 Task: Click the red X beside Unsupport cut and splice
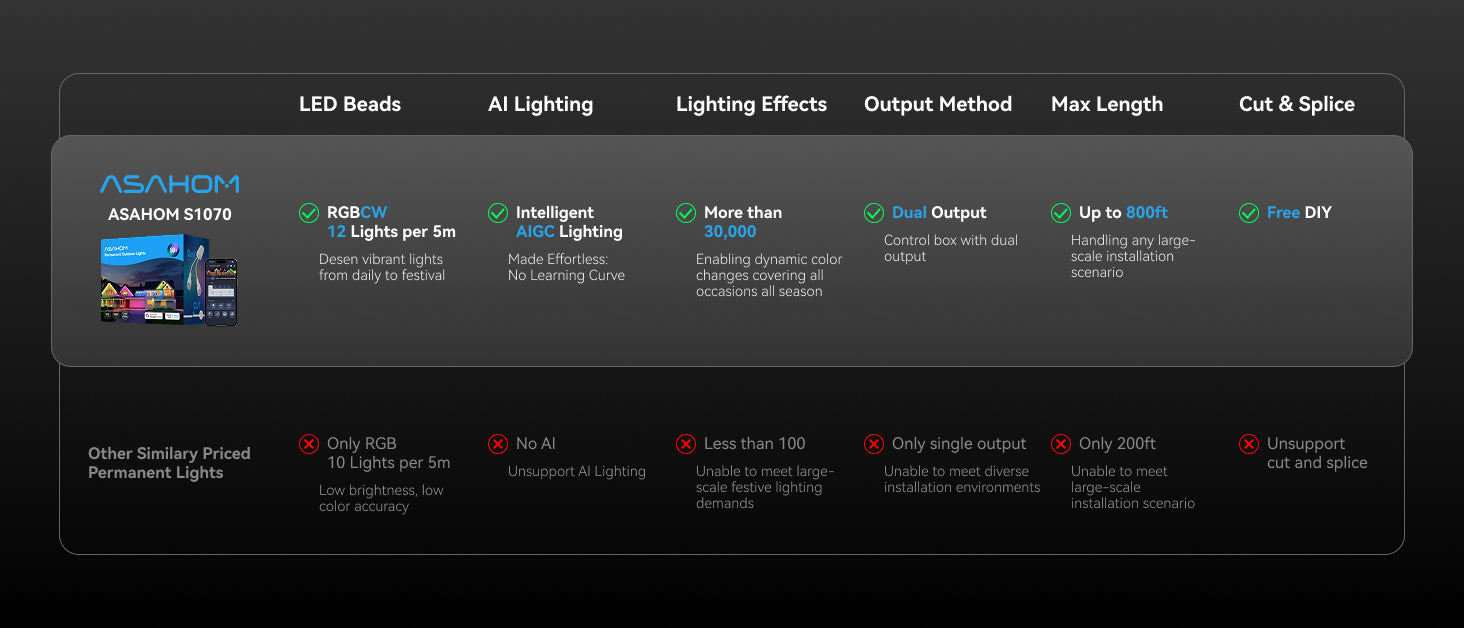pyautogui.click(x=1249, y=444)
